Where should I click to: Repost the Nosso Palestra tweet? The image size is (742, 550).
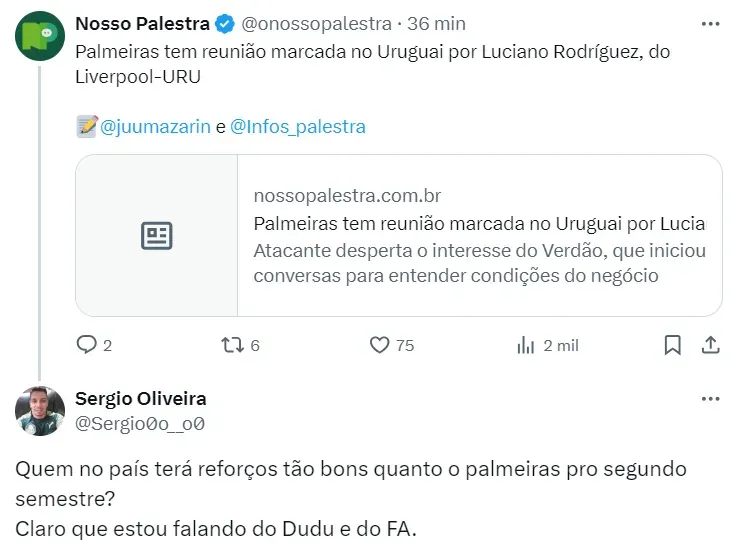click(x=232, y=345)
